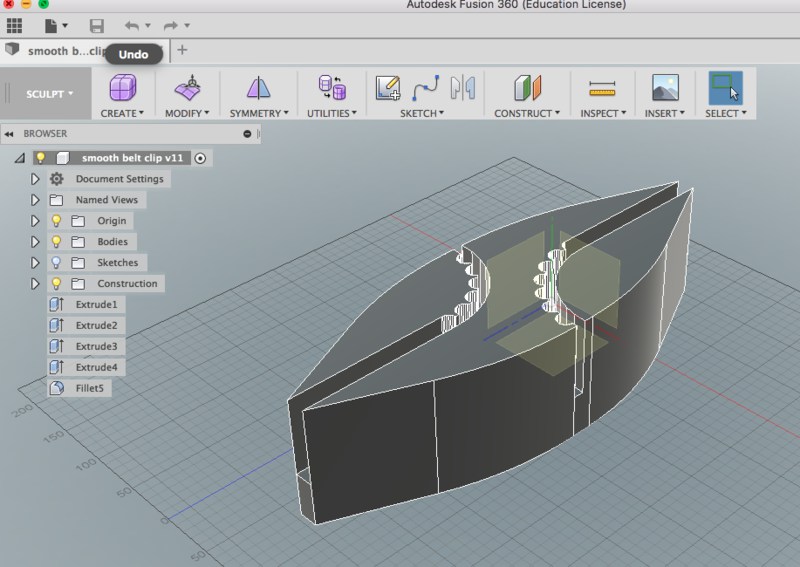Select the Spline sketch tool
This screenshot has height=567, width=800.
pyautogui.click(x=426, y=88)
